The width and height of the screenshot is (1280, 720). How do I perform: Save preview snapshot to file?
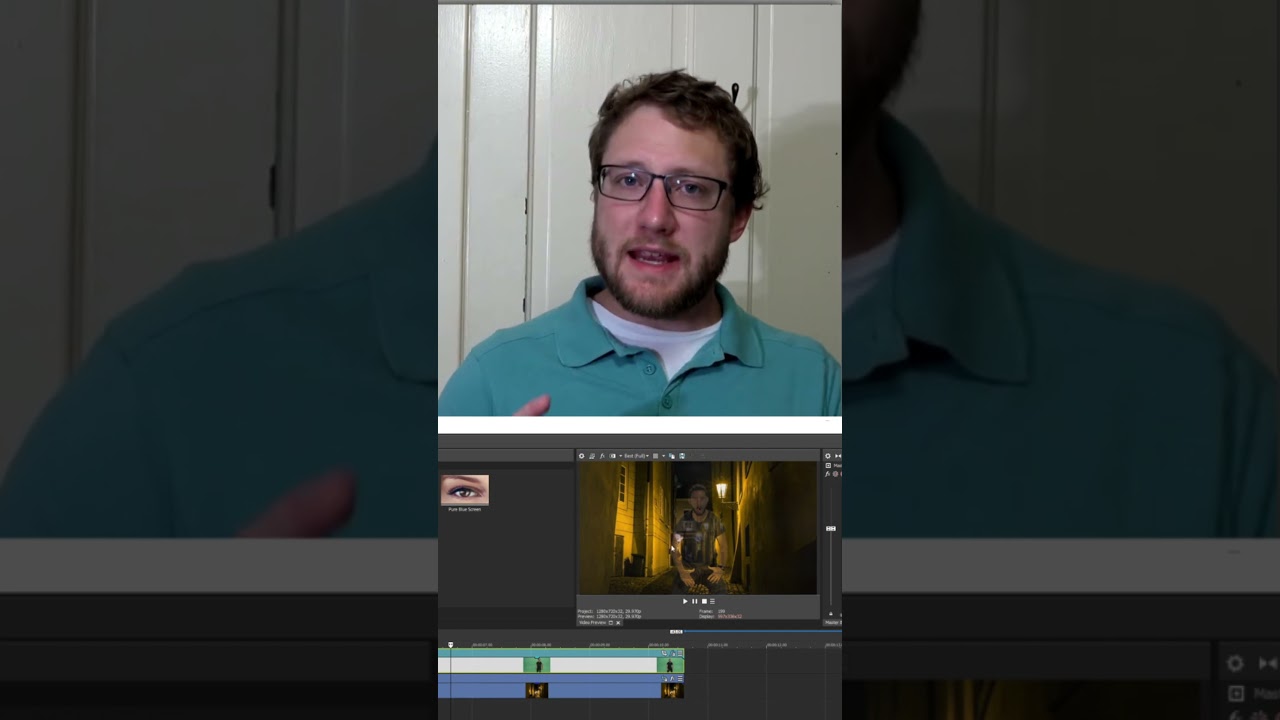click(x=682, y=456)
